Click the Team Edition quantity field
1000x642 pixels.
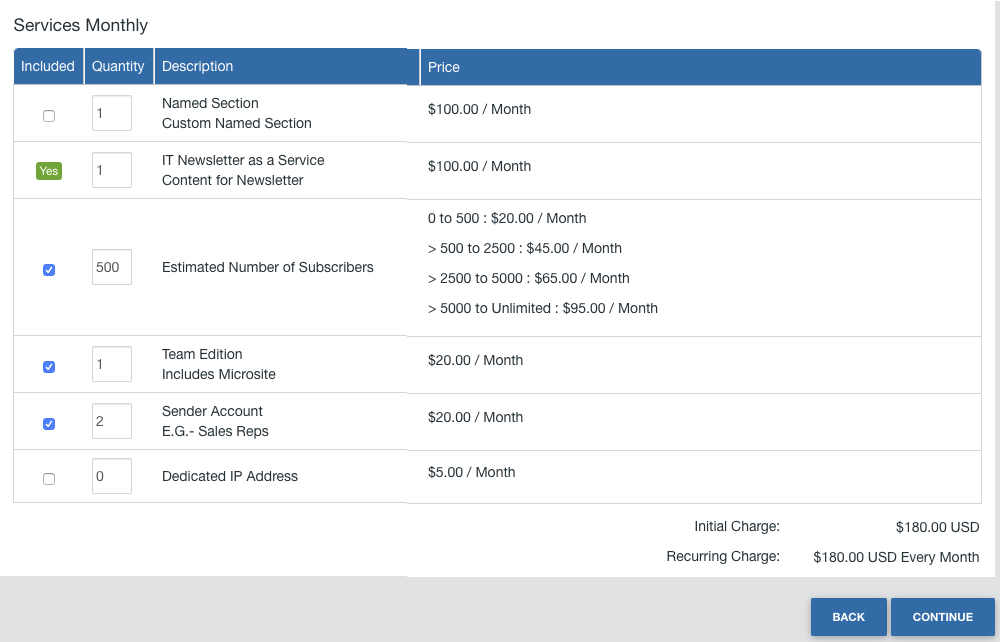click(111, 364)
